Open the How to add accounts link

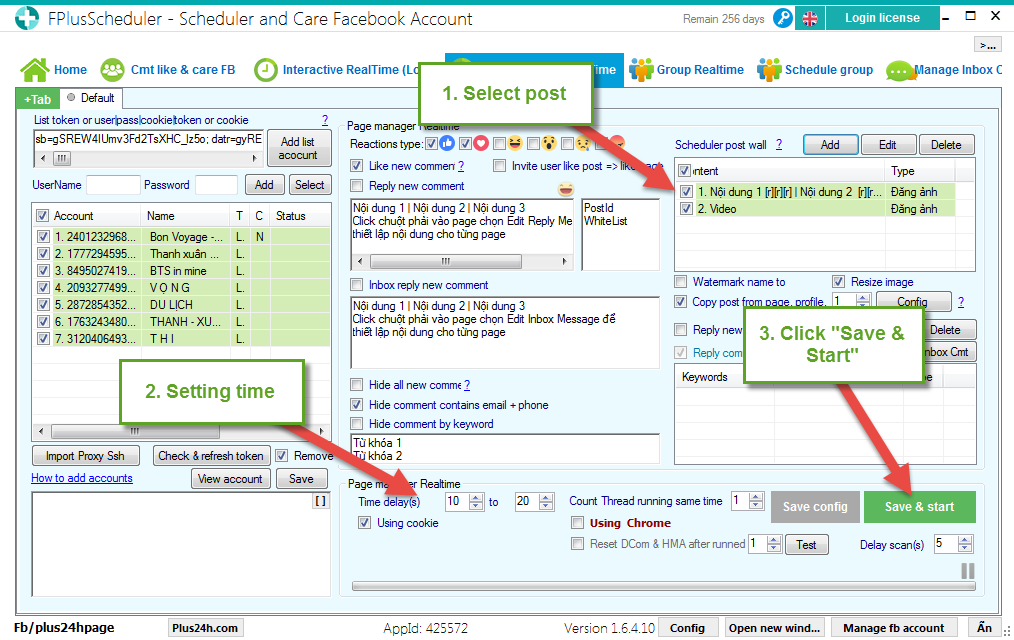coord(82,478)
